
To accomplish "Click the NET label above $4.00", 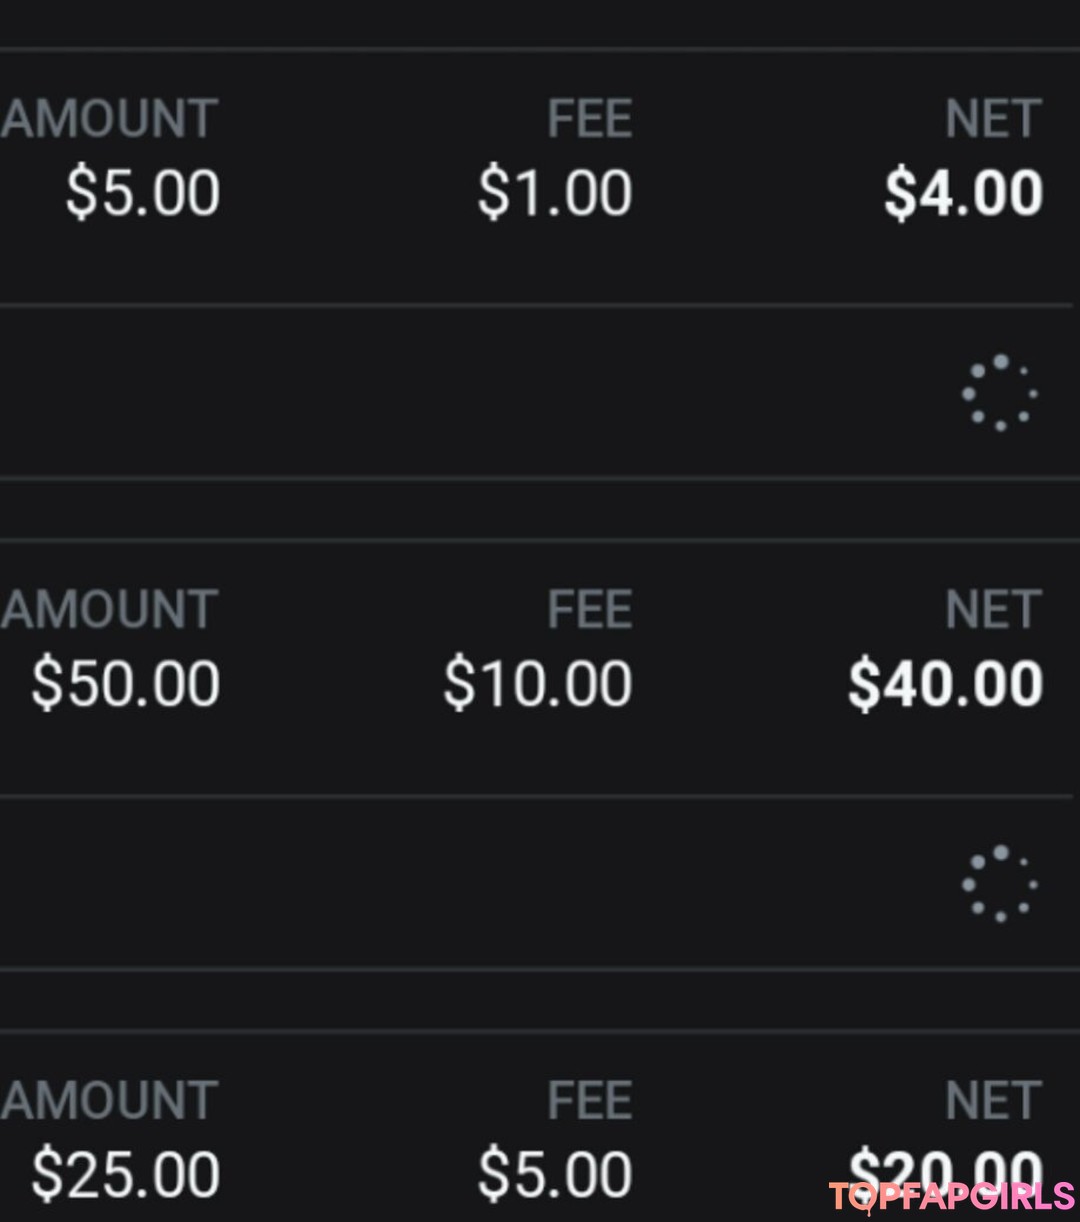I will (x=994, y=119).
